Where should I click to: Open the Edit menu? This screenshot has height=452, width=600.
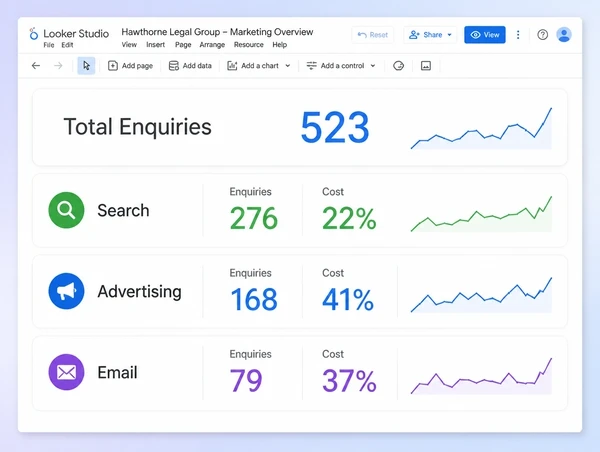click(67, 45)
